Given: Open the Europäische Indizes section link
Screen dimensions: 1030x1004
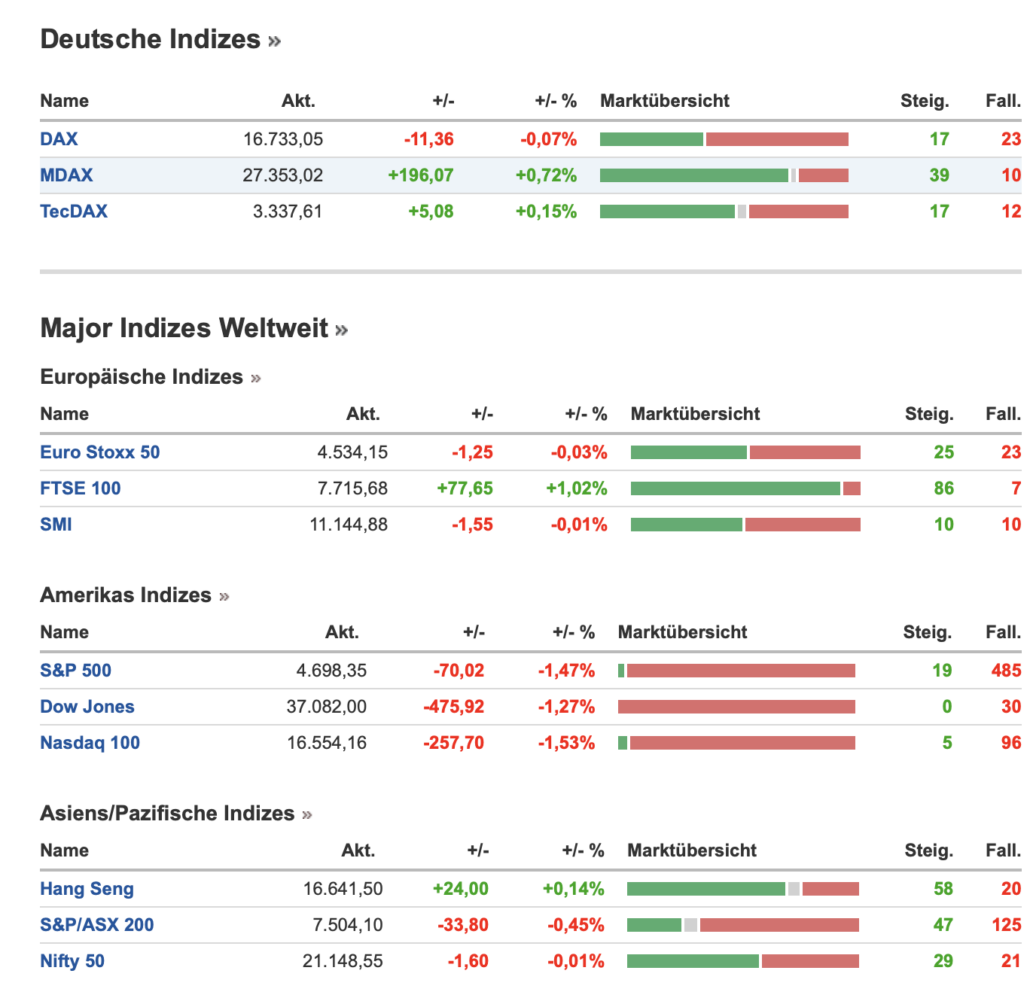Looking at the screenshot, I should click(x=150, y=377).
